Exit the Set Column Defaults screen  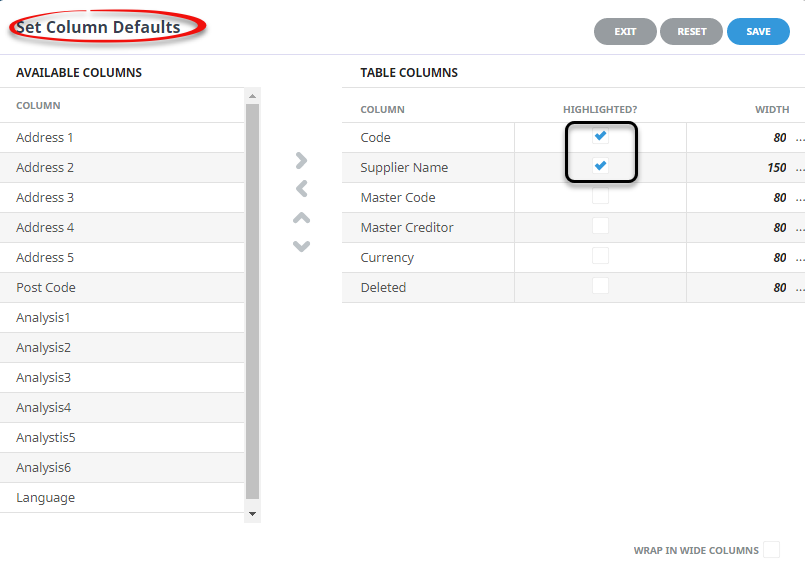[625, 32]
